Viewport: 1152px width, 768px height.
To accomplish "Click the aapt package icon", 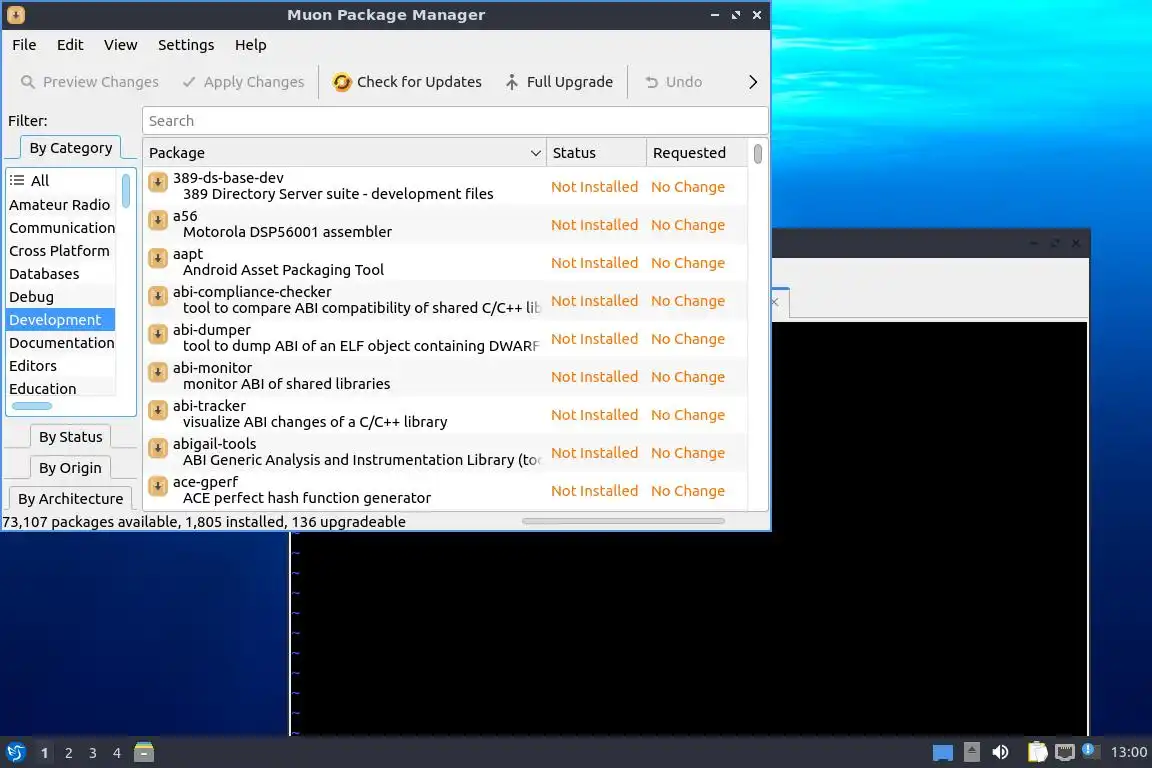I will coord(158,258).
